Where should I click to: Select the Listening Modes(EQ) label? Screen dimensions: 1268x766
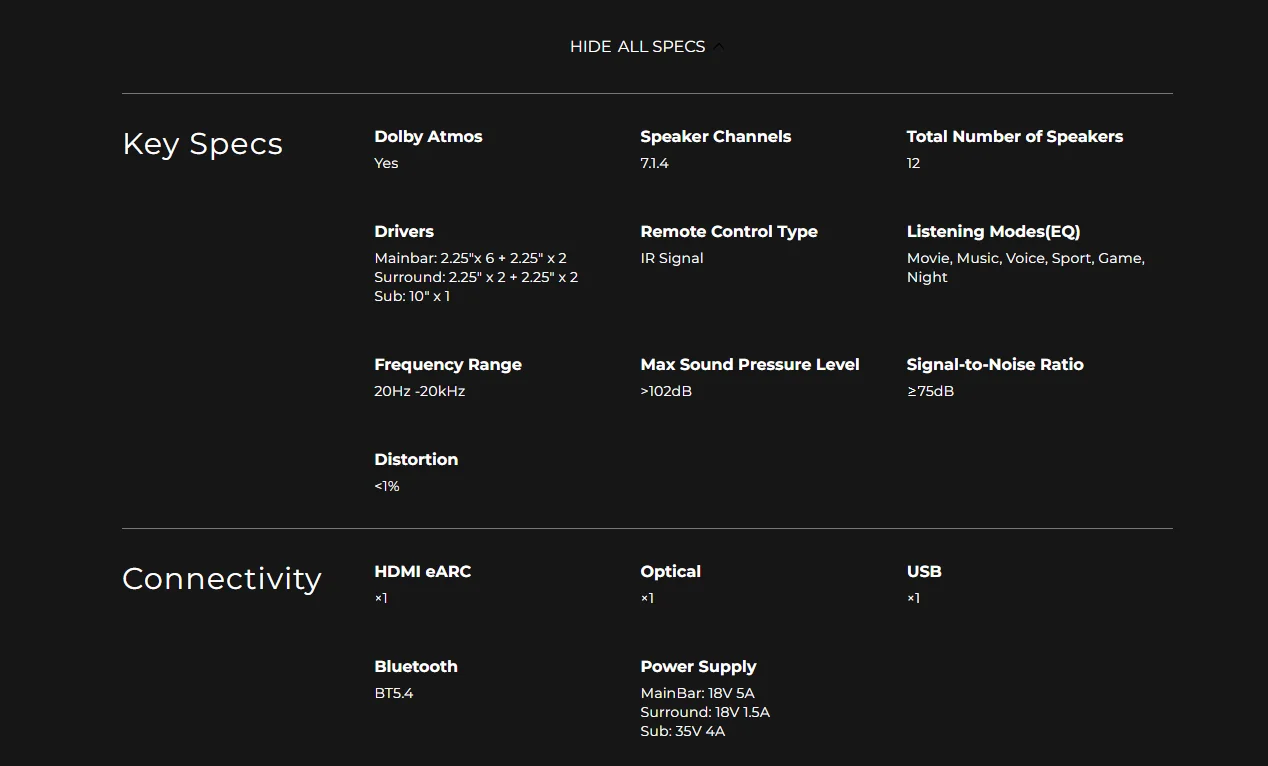pos(993,232)
